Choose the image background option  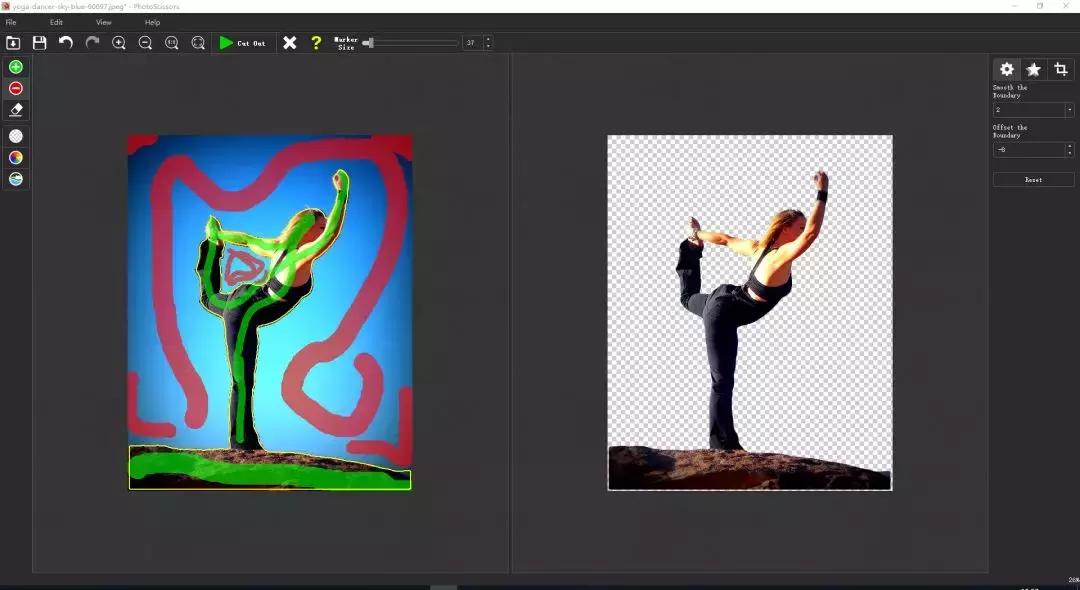(x=16, y=179)
